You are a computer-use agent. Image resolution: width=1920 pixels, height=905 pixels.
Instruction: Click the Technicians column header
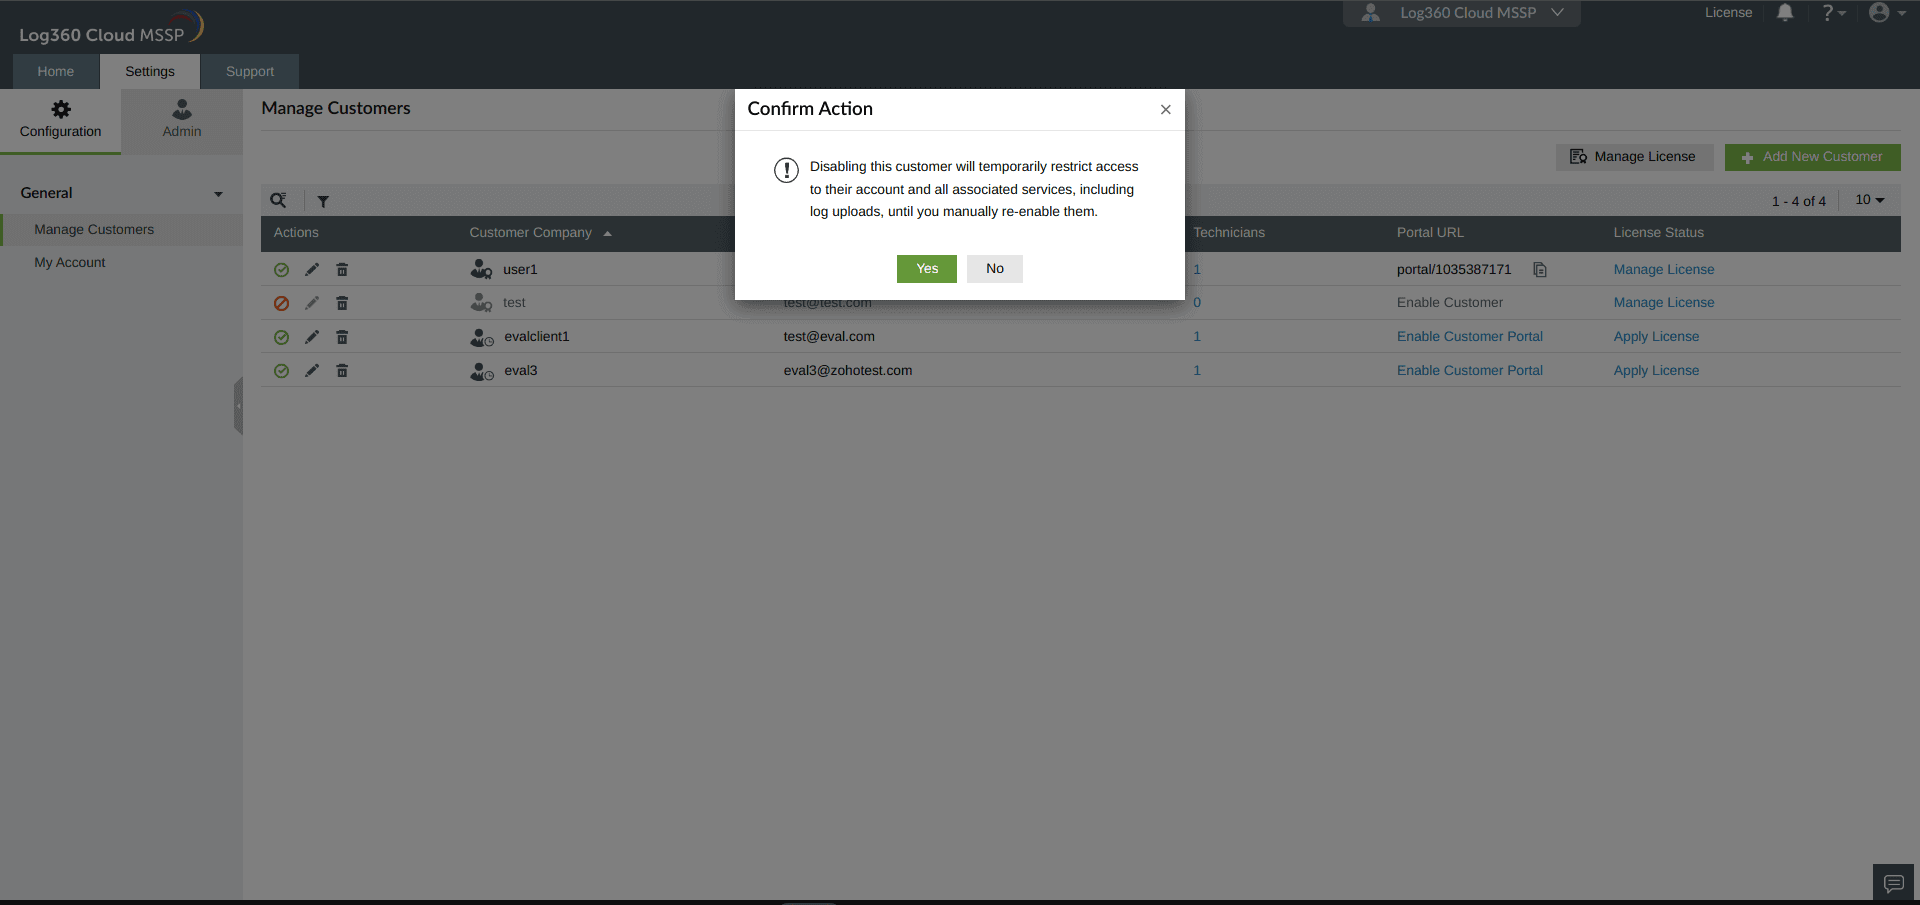(1229, 233)
